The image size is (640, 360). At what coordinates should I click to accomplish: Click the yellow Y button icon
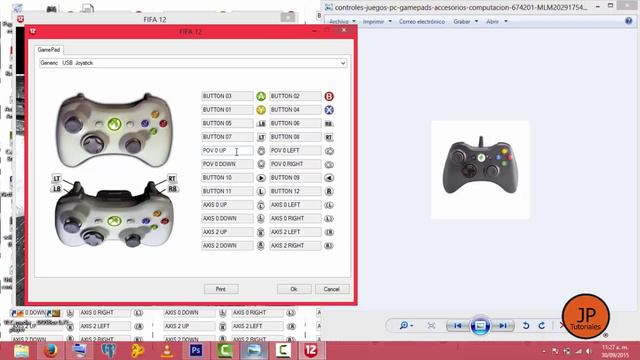[x=261, y=110]
